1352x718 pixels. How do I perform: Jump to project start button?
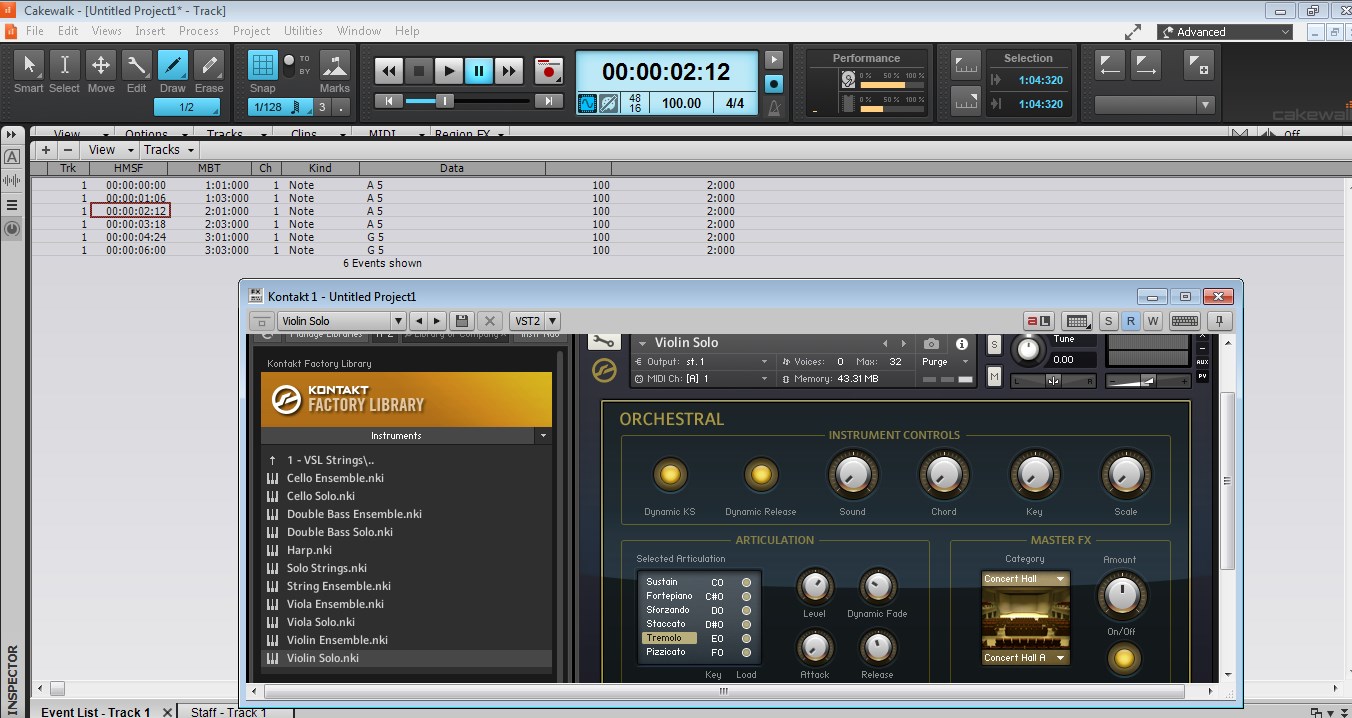(x=389, y=101)
